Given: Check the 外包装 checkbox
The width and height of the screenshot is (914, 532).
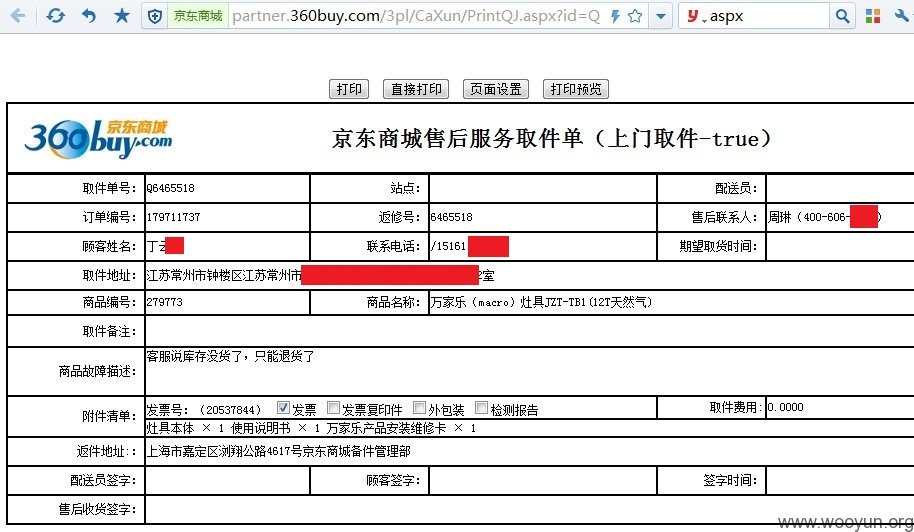Looking at the screenshot, I should (x=419, y=407).
